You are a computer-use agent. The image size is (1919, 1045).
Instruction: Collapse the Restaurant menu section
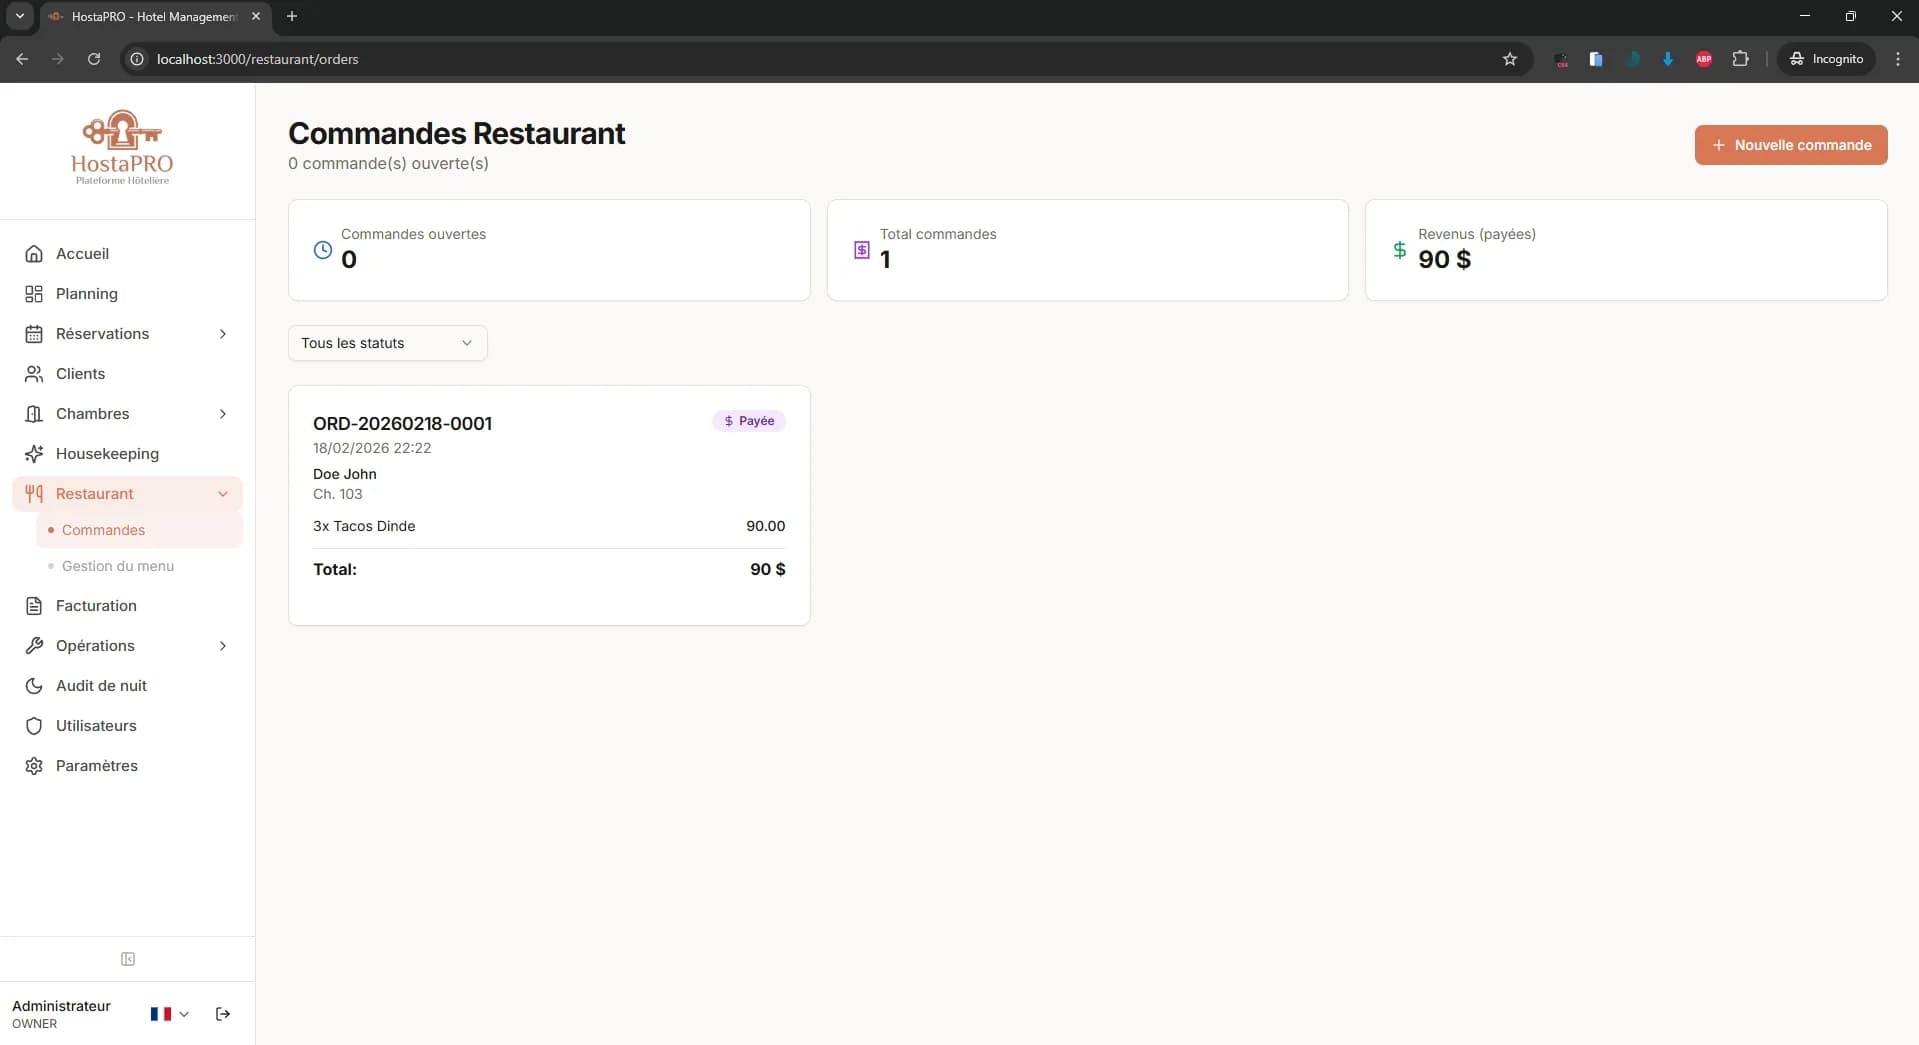pos(222,494)
